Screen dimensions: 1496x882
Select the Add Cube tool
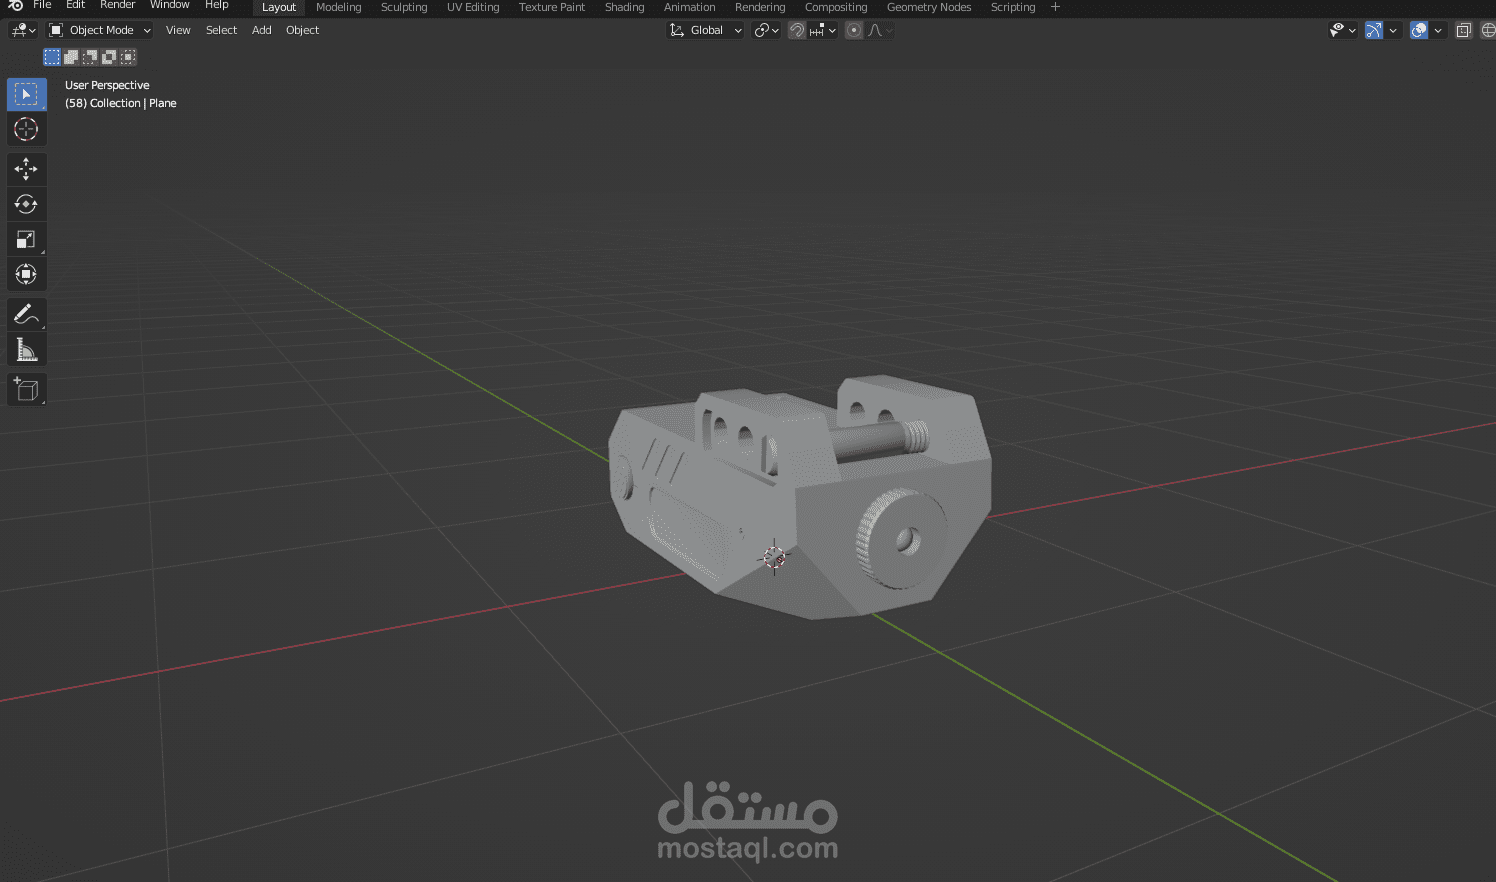(27, 389)
